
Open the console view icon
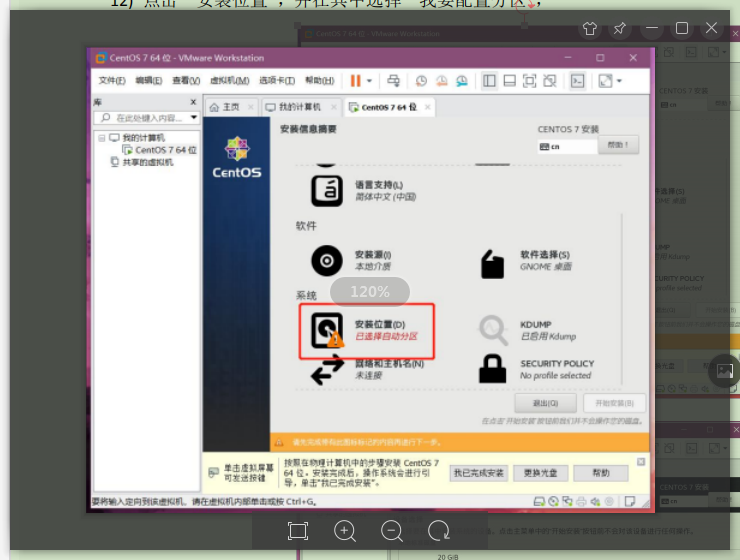[578, 81]
